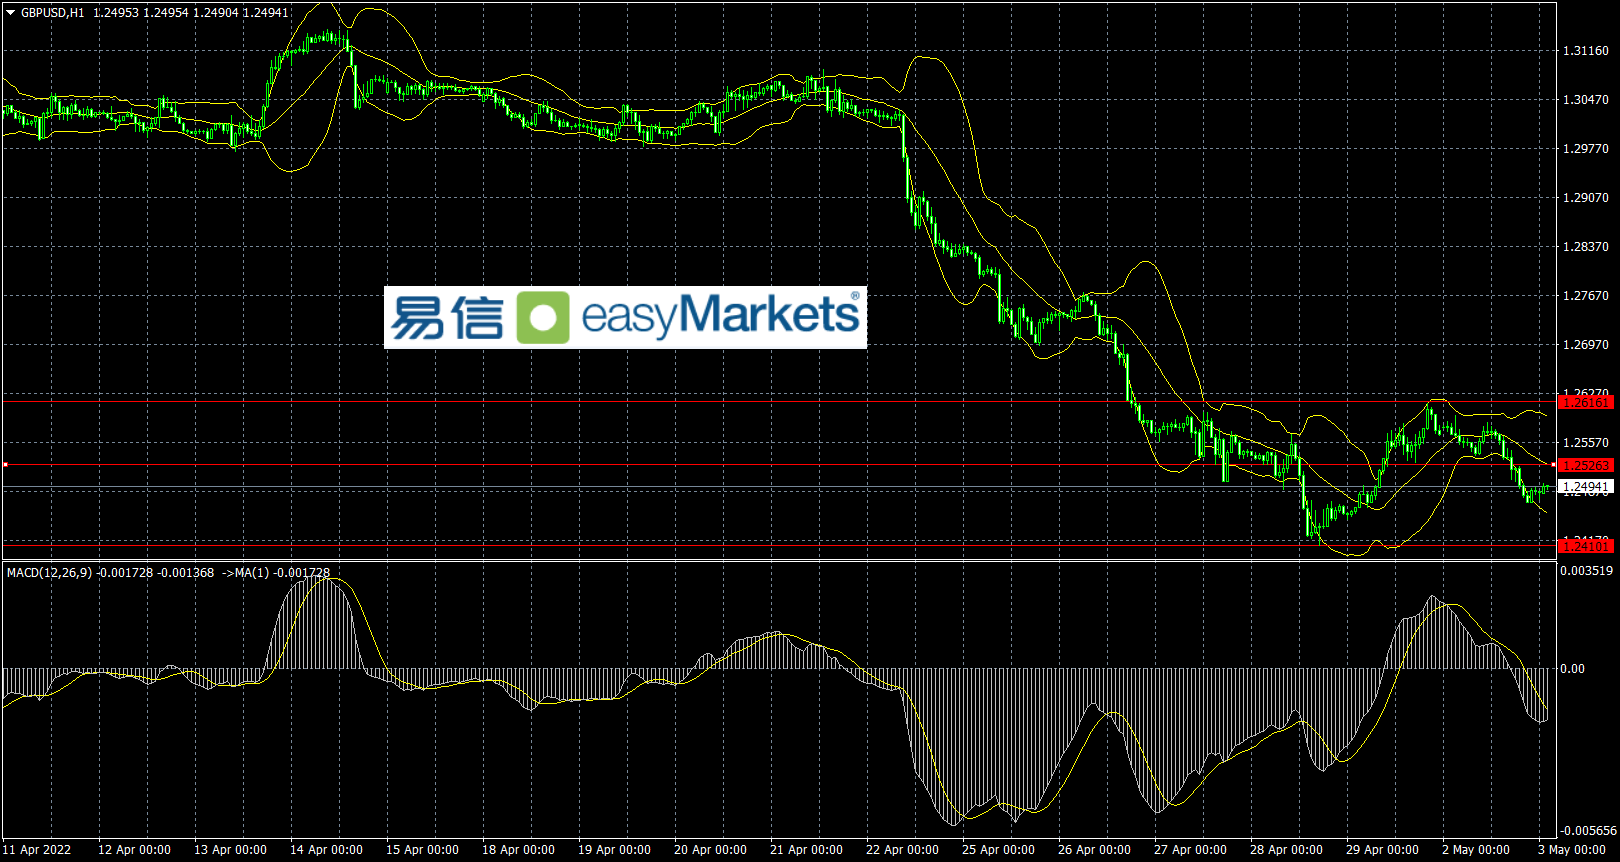
Task: Select the 25 Apr 00:00 time label
Action: pyautogui.click(x=998, y=850)
